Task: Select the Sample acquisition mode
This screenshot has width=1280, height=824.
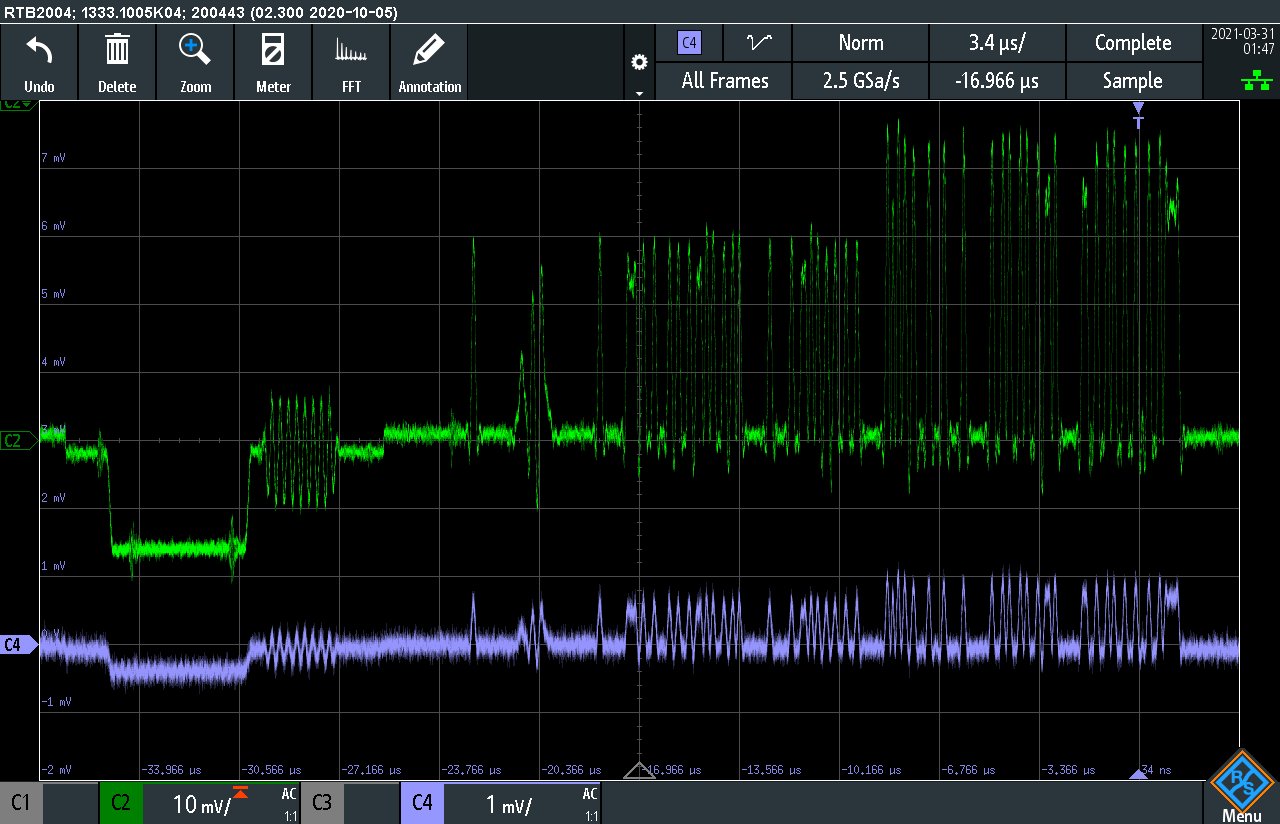Action: point(1133,81)
